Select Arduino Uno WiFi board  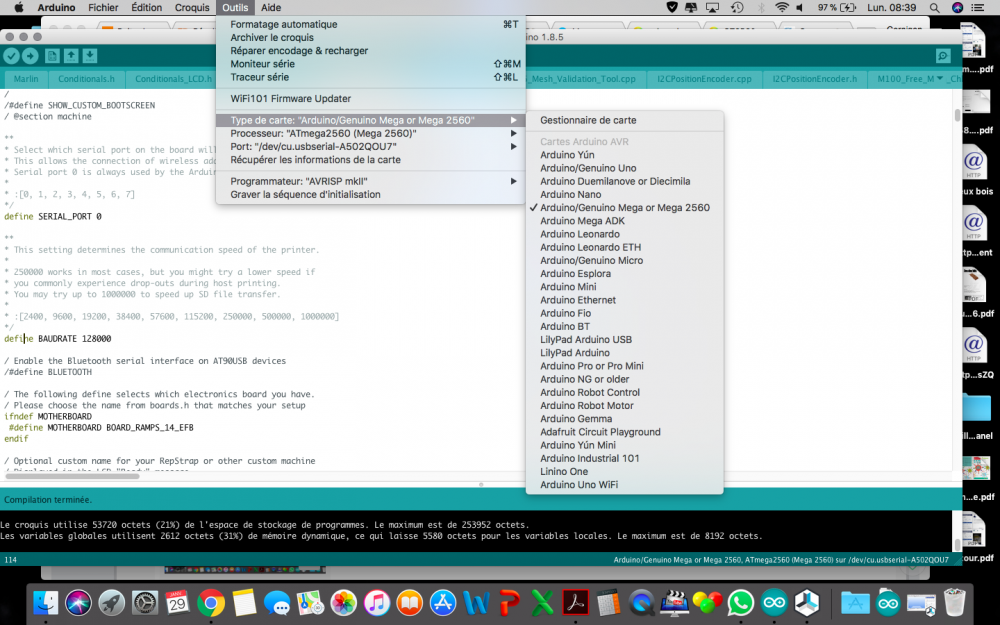pos(624,485)
